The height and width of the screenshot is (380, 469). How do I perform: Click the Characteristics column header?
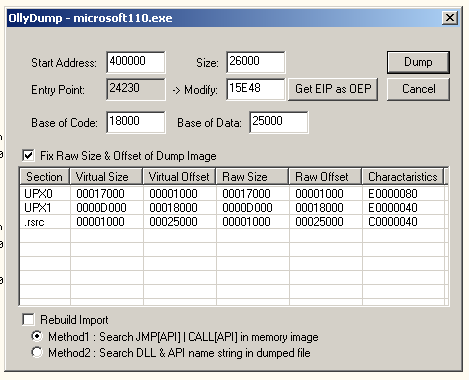[x=403, y=177]
